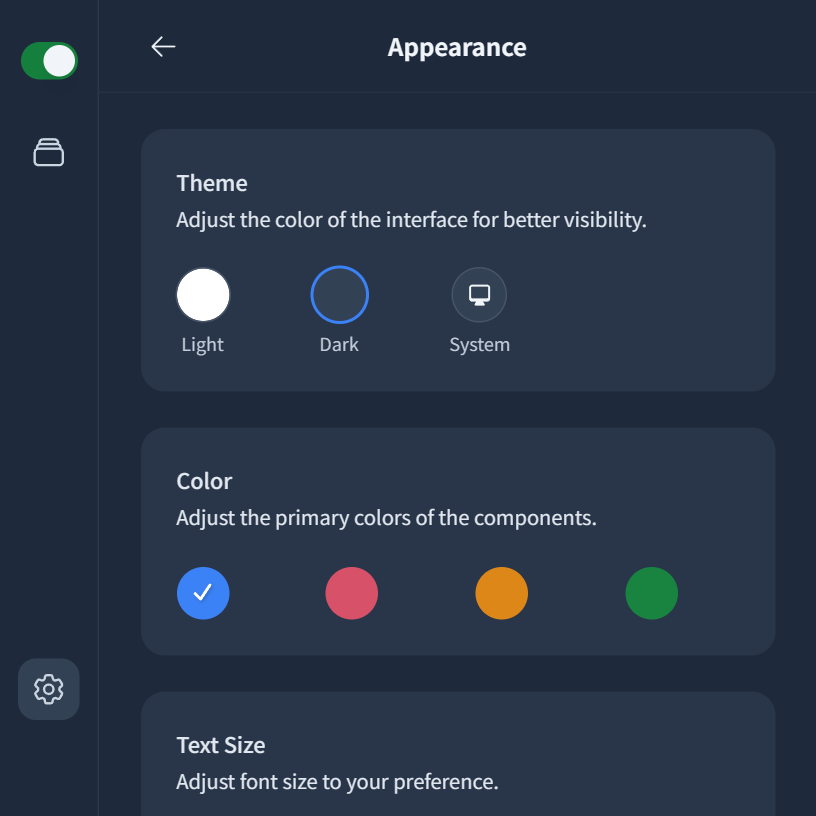Viewport: 816px width, 816px height.
Task: Go back using the left arrow
Action: click(163, 47)
